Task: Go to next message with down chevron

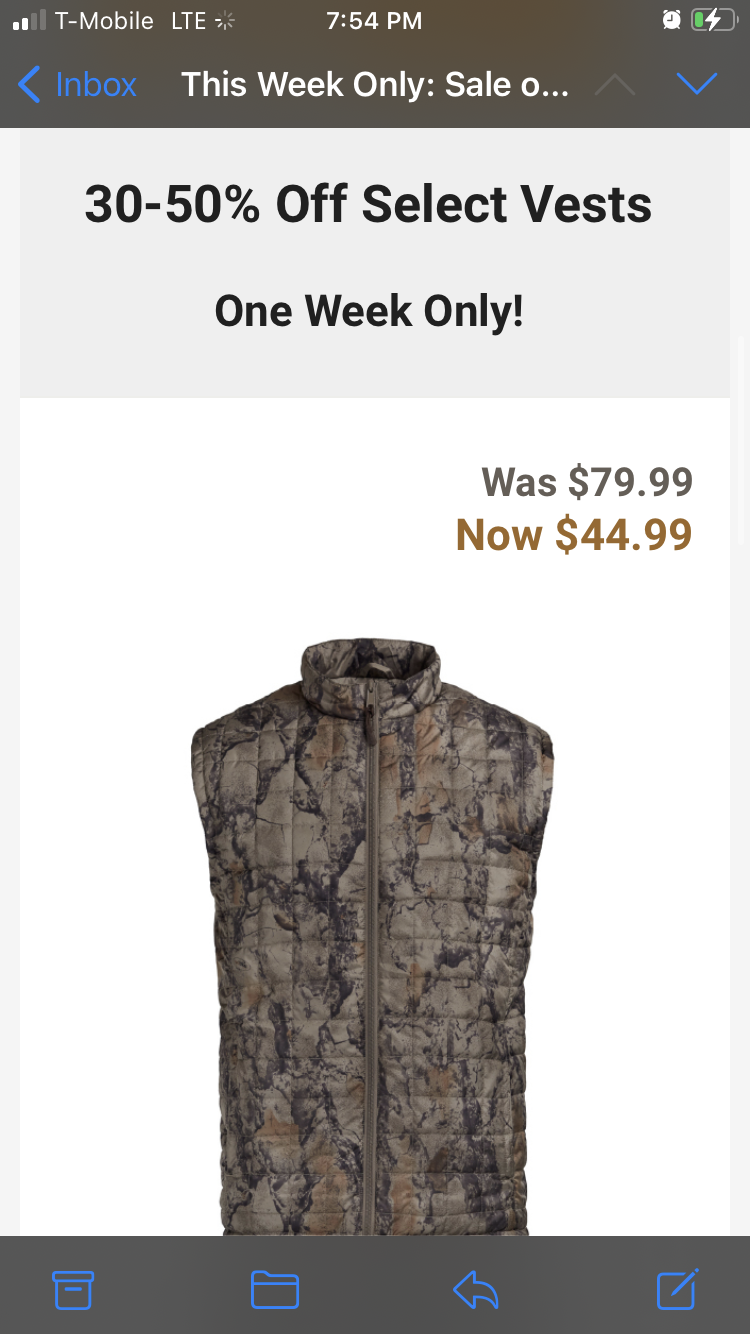Action: (x=696, y=84)
